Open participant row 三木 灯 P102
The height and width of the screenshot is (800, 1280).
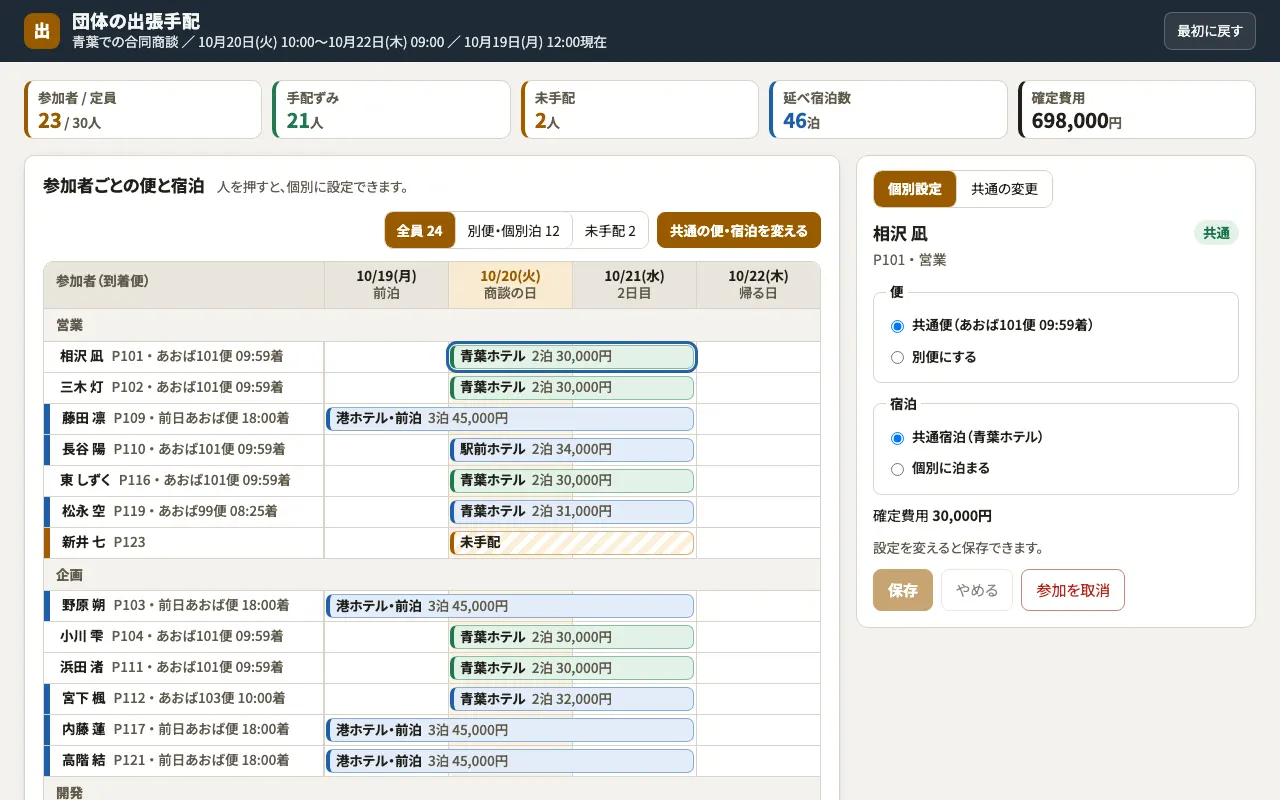tap(184, 387)
